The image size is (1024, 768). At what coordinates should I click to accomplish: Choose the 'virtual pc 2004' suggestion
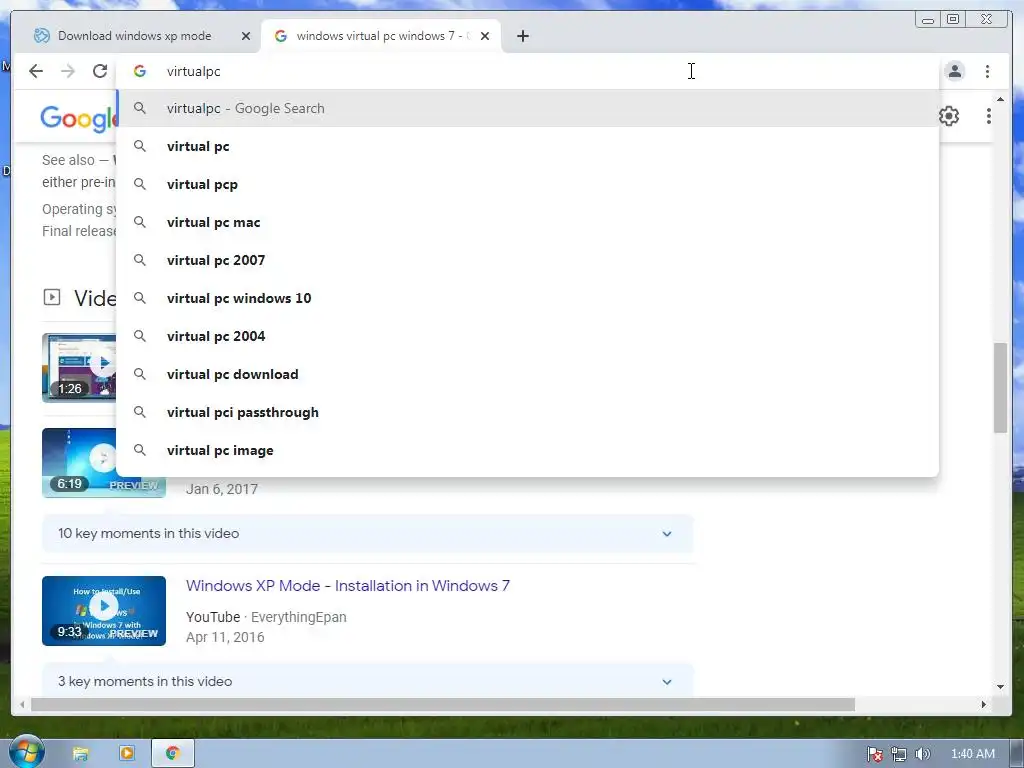click(x=528, y=336)
